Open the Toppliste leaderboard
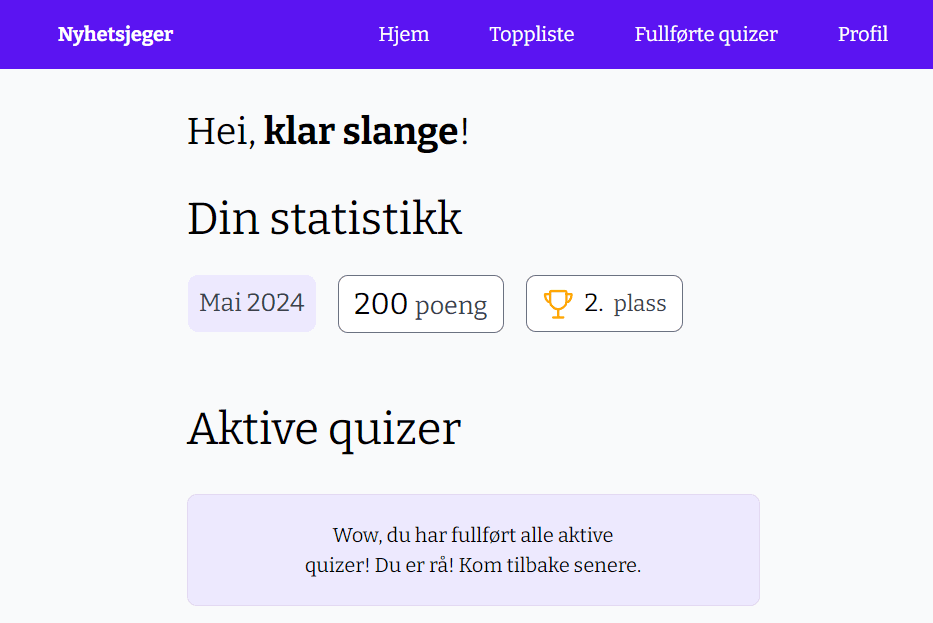The width and height of the screenshot is (933, 623). (x=531, y=34)
